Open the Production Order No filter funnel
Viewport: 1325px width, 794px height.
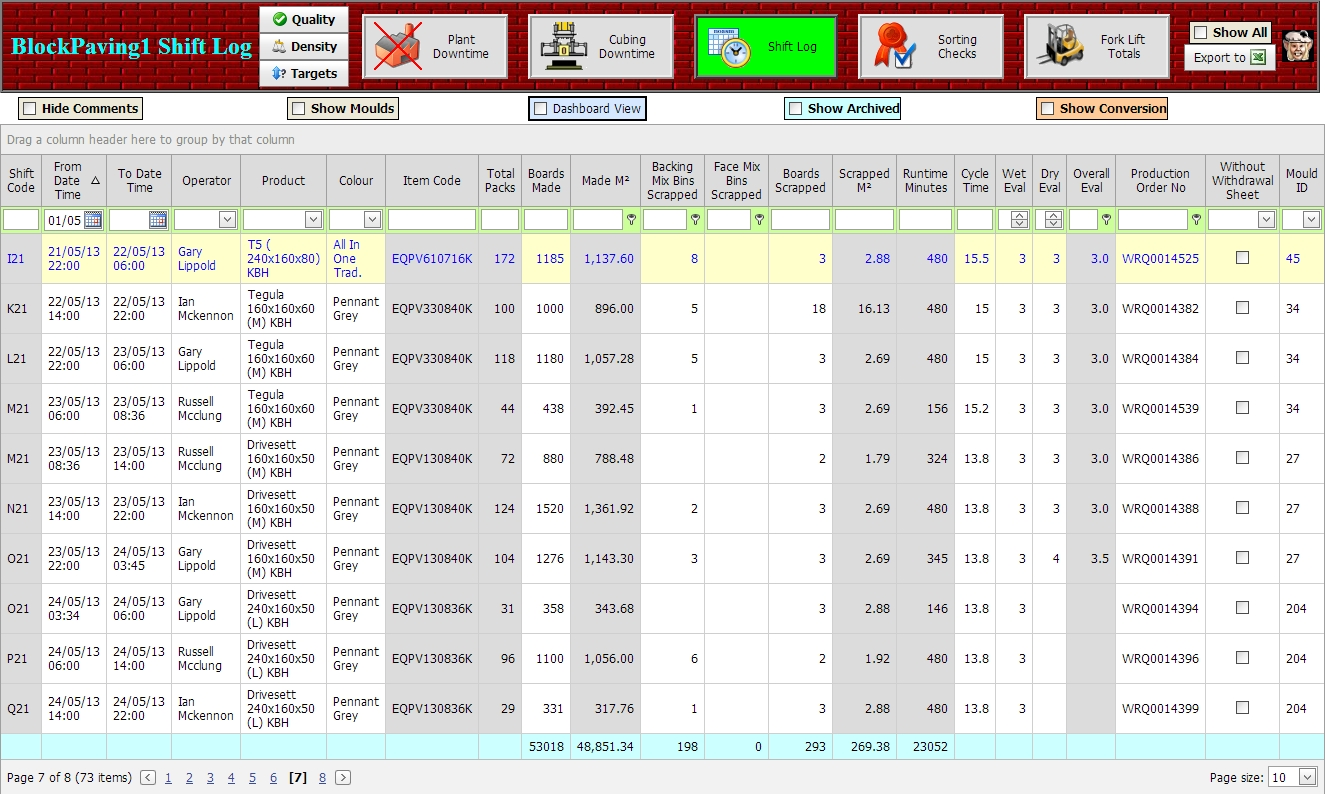coord(1195,219)
